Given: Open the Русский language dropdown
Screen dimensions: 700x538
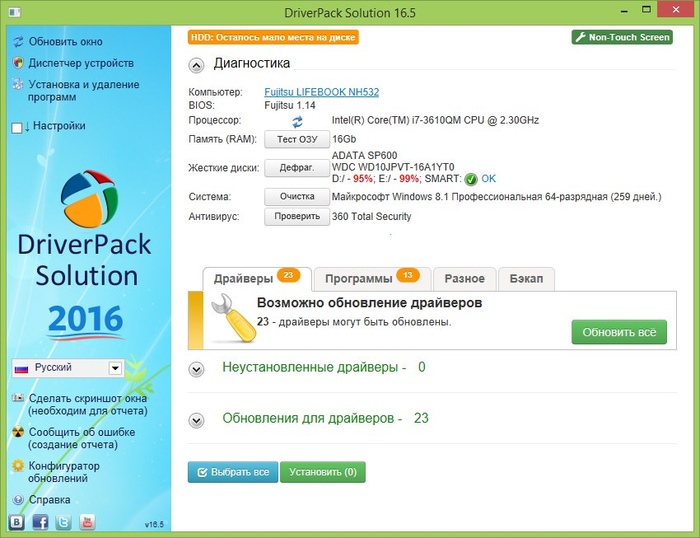Looking at the screenshot, I should 66,368.
